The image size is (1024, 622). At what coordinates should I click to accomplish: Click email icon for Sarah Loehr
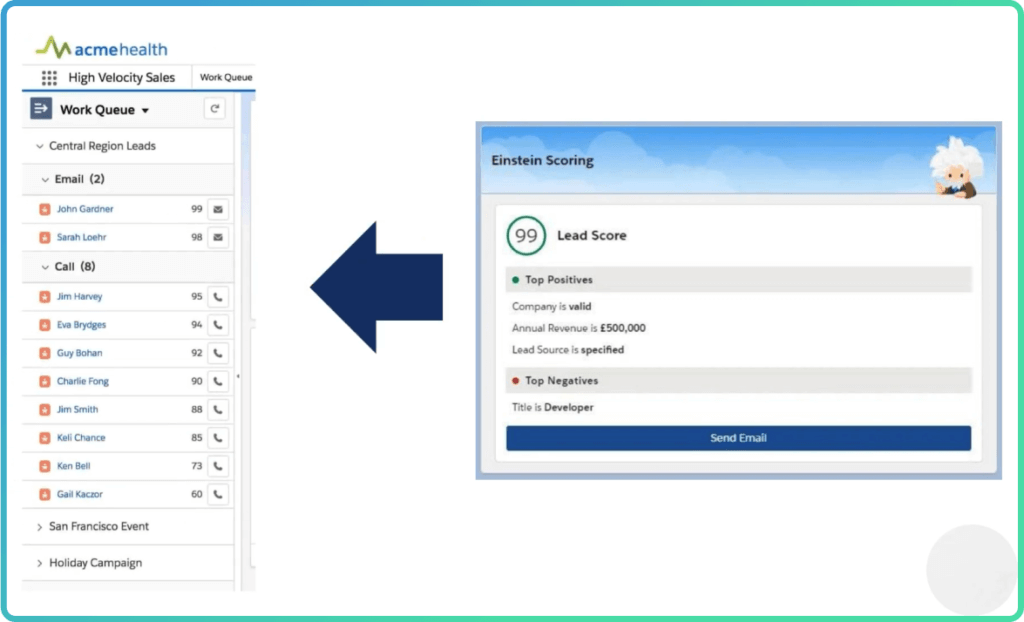coord(218,237)
